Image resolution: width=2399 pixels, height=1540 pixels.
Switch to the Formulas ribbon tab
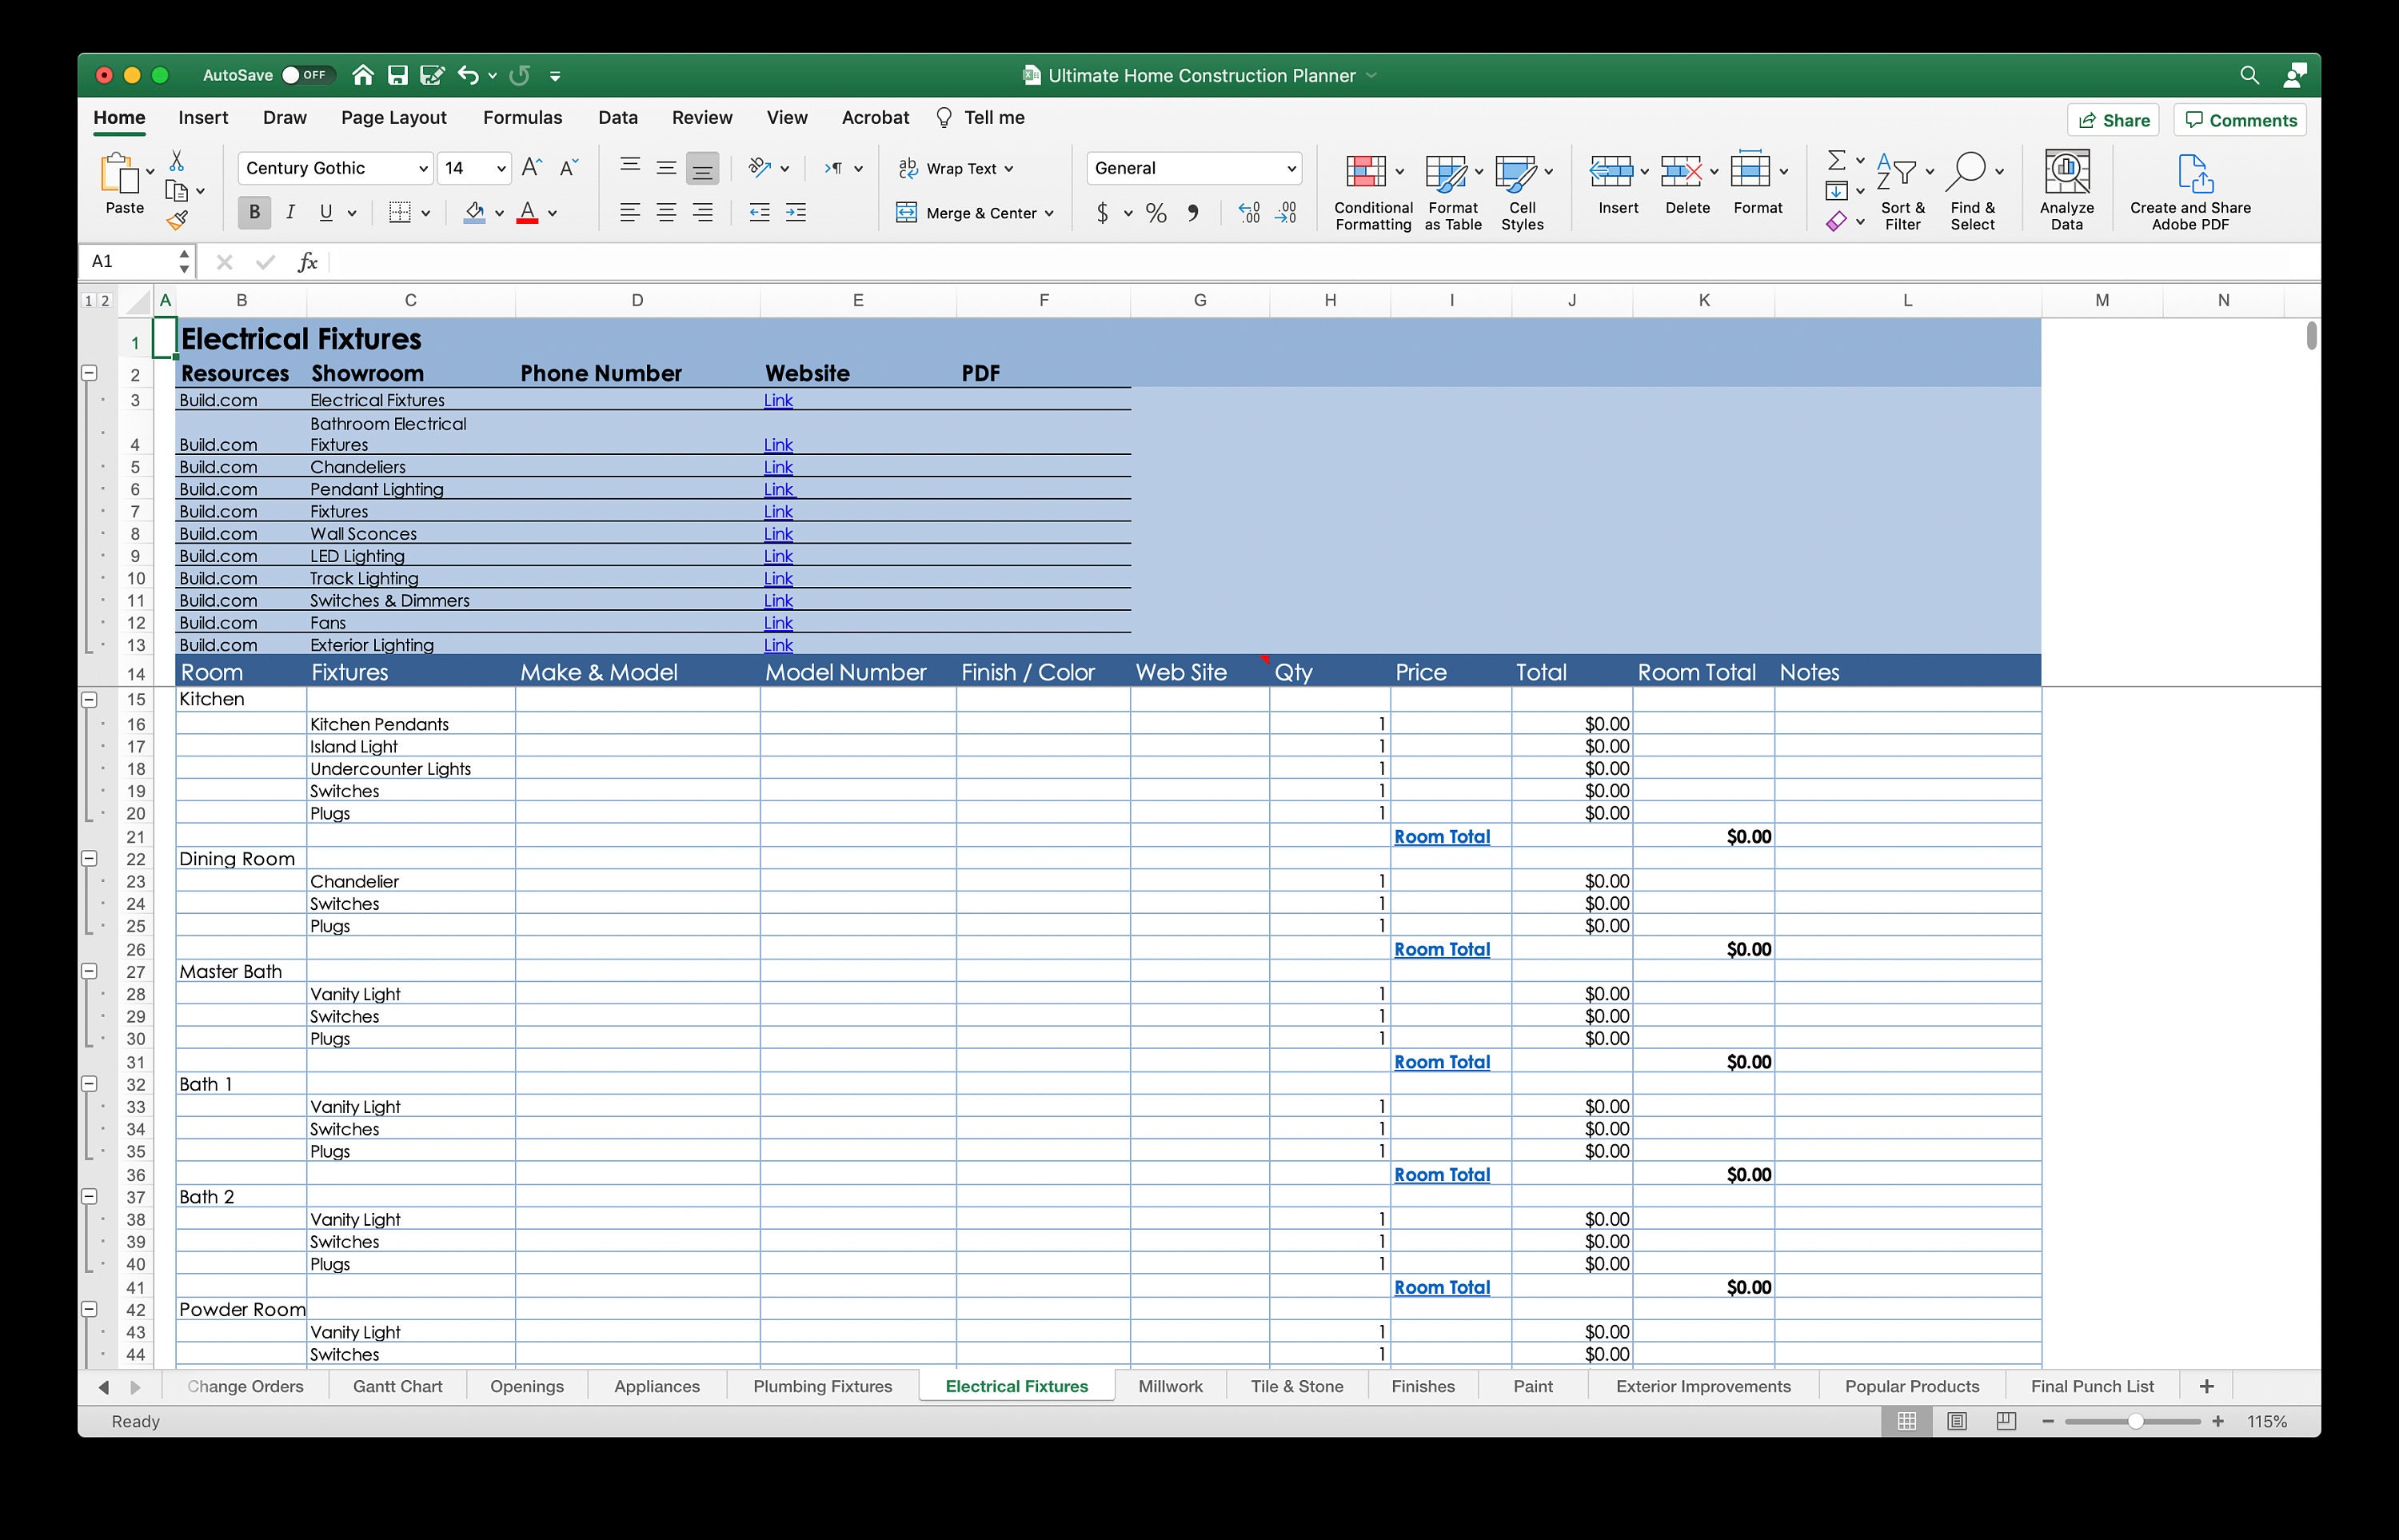point(522,117)
